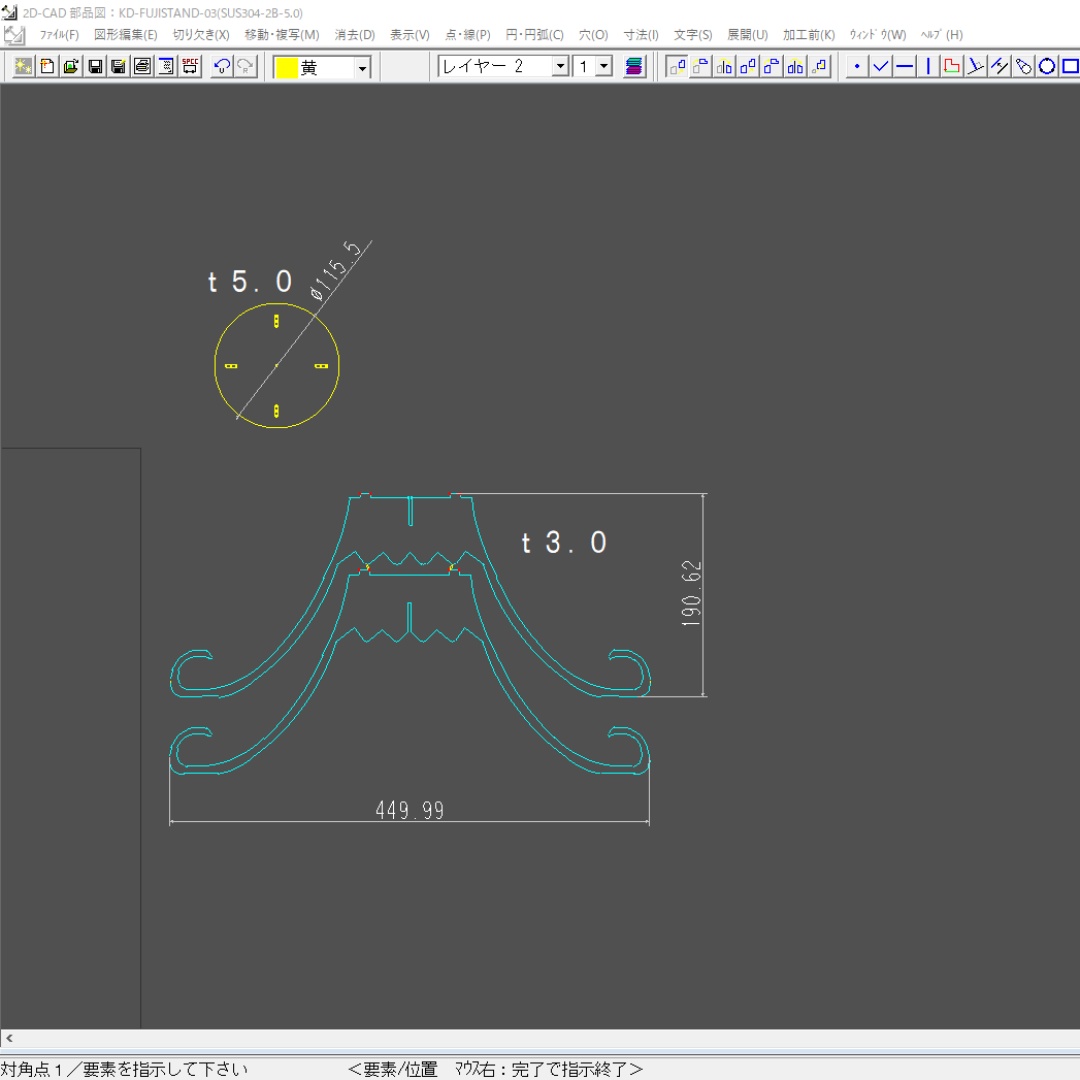The width and height of the screenshot is (1080, 1080).
Task: Open the 文字(S) menu
Action: tap(693, 34)
